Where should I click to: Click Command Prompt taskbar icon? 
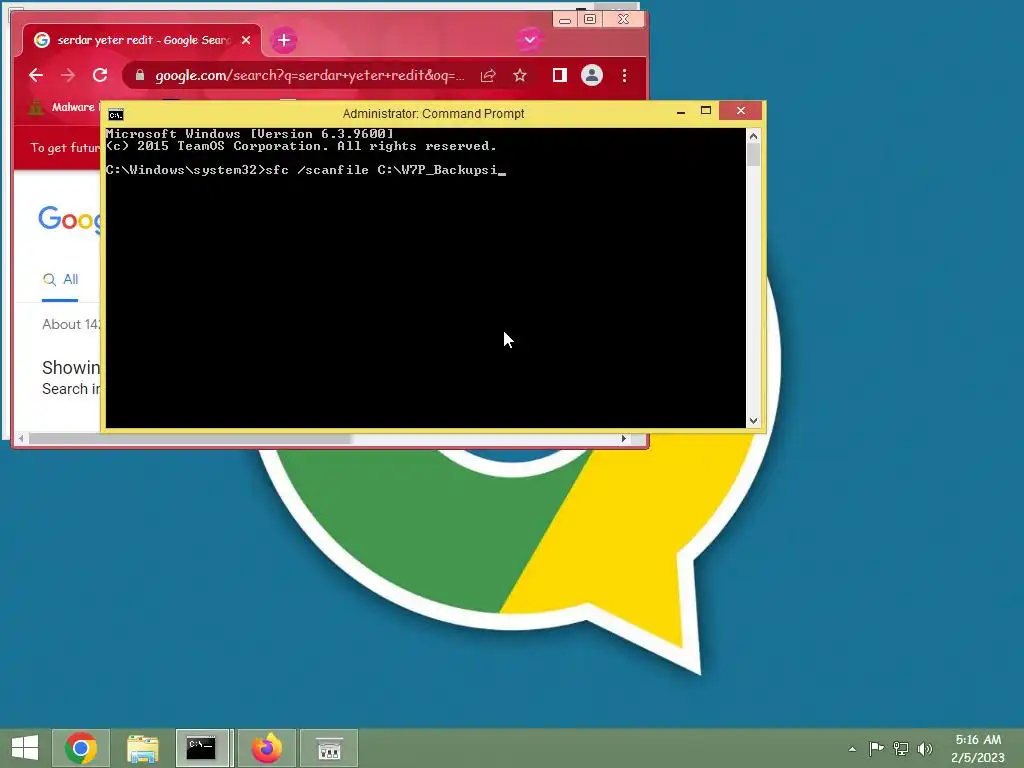coord(202,748)
